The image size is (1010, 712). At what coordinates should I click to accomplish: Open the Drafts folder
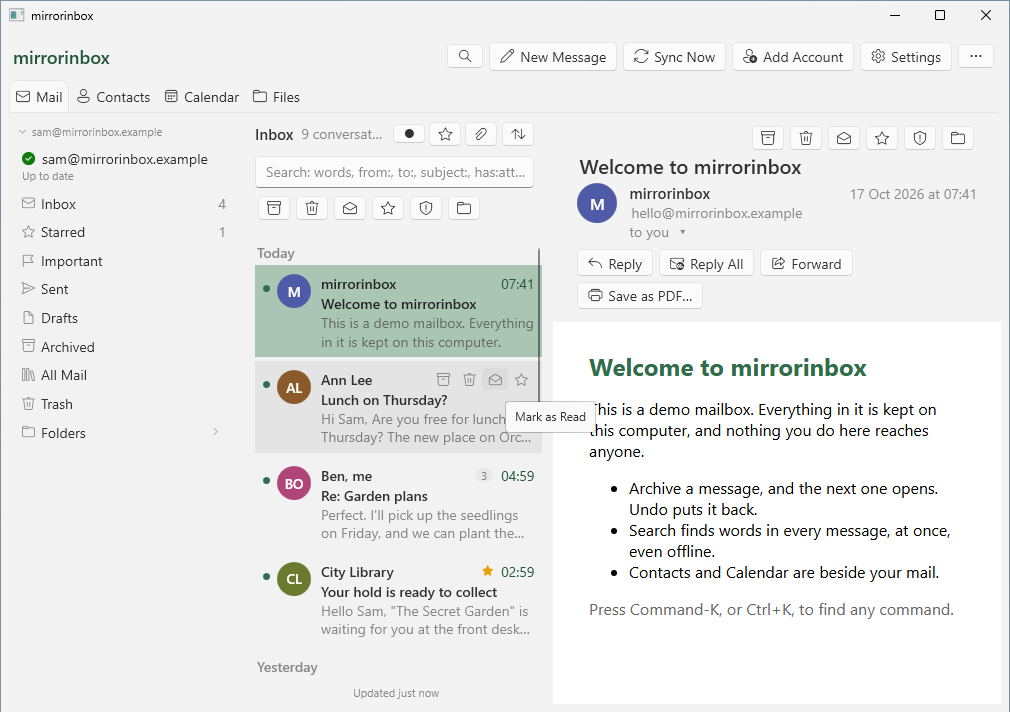[123, 318]
